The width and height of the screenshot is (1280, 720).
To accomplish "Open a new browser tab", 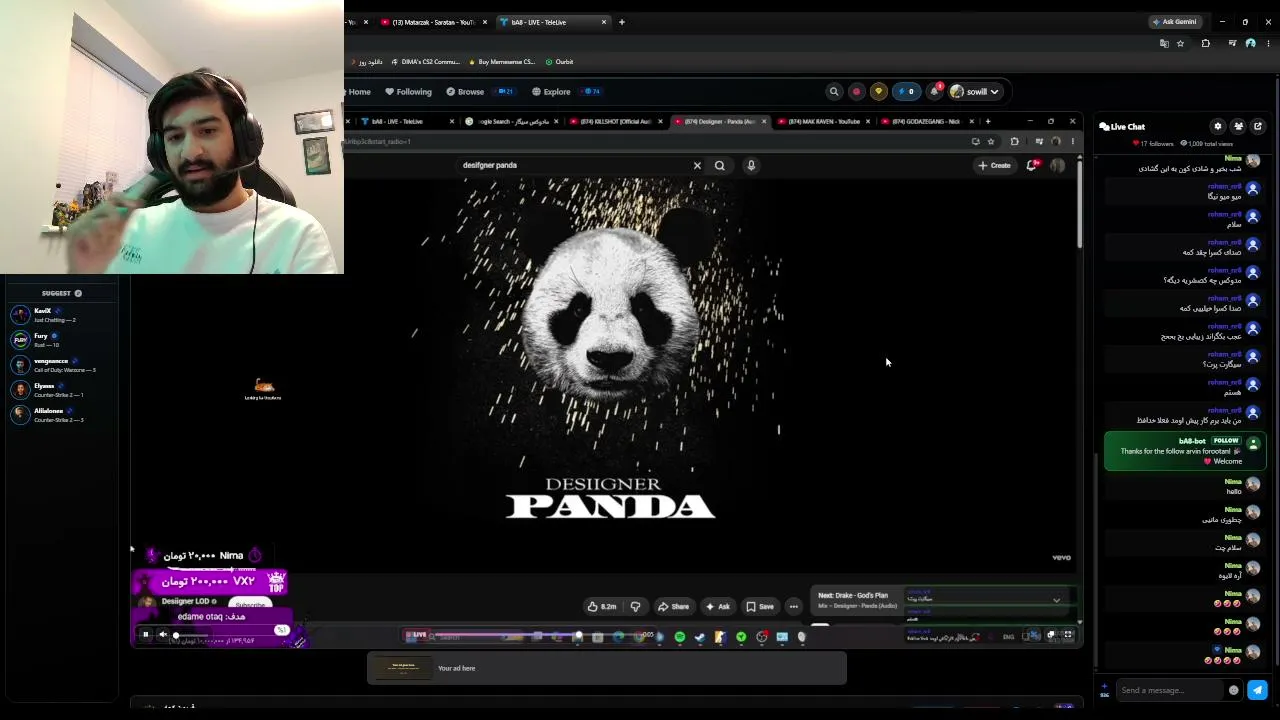I will coord(622,22).
